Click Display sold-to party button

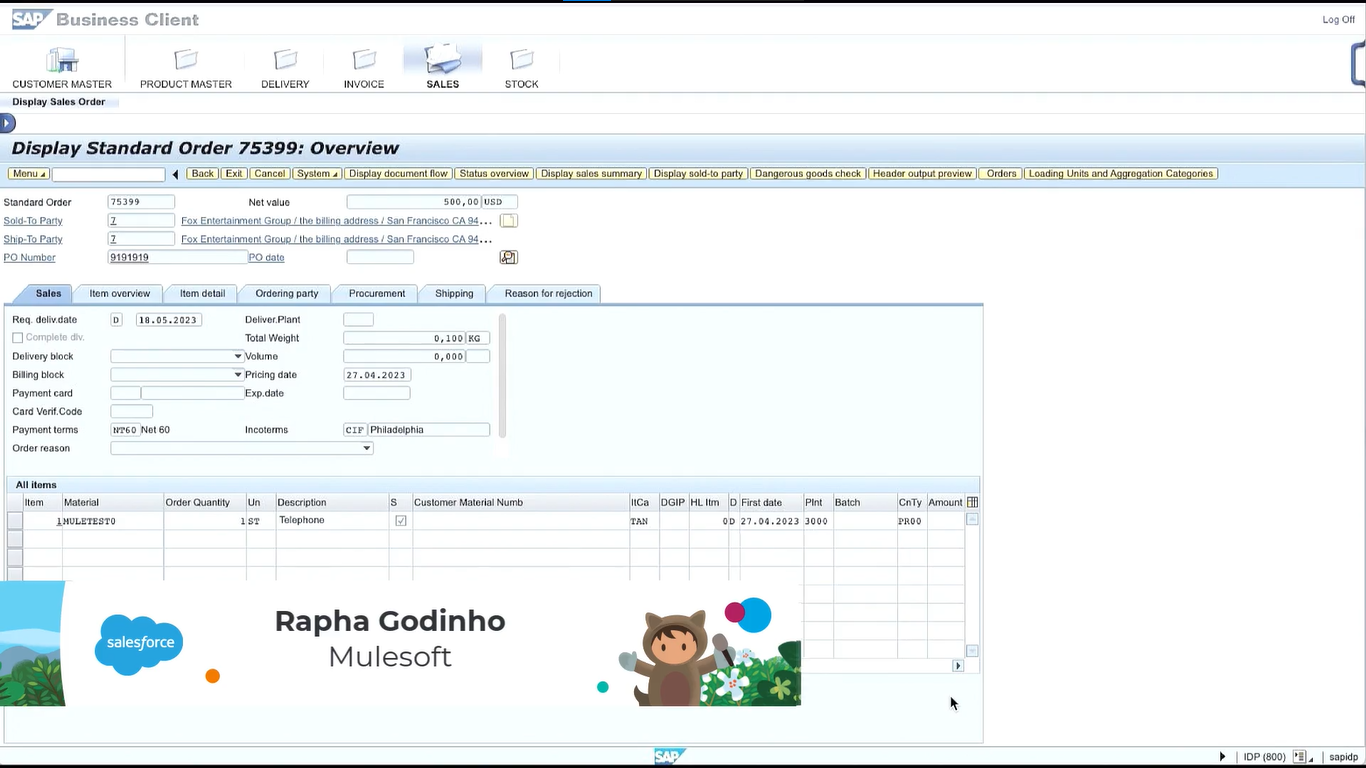click(x=698, y=174)
